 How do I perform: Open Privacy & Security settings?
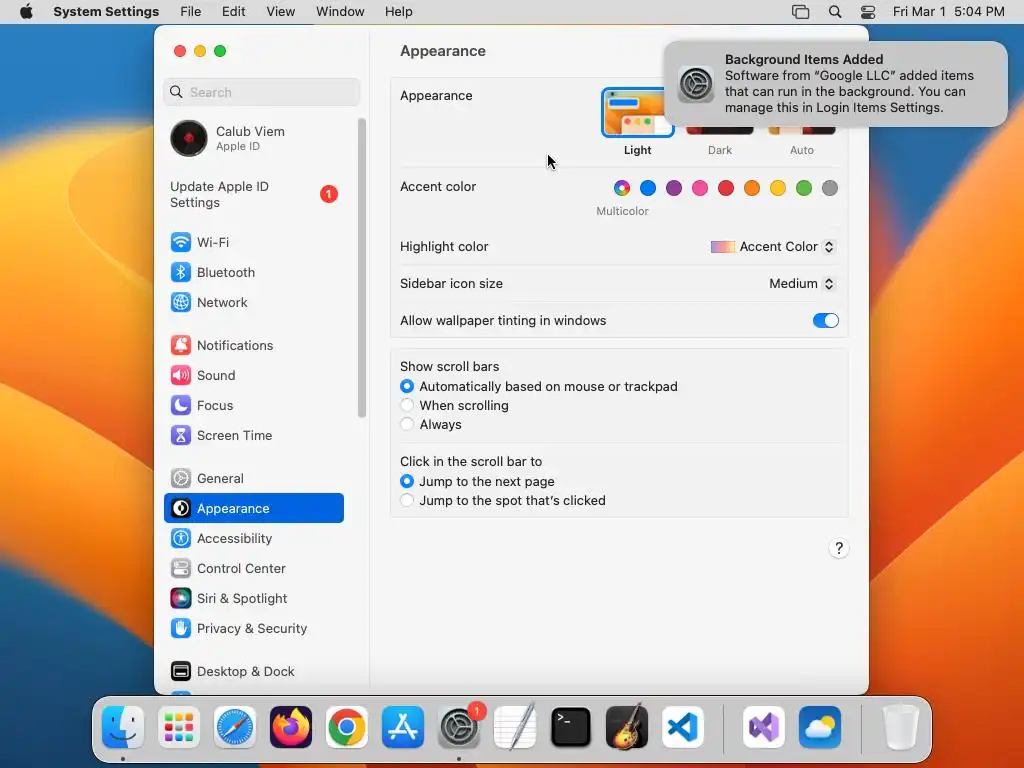[x=253, y=629]
